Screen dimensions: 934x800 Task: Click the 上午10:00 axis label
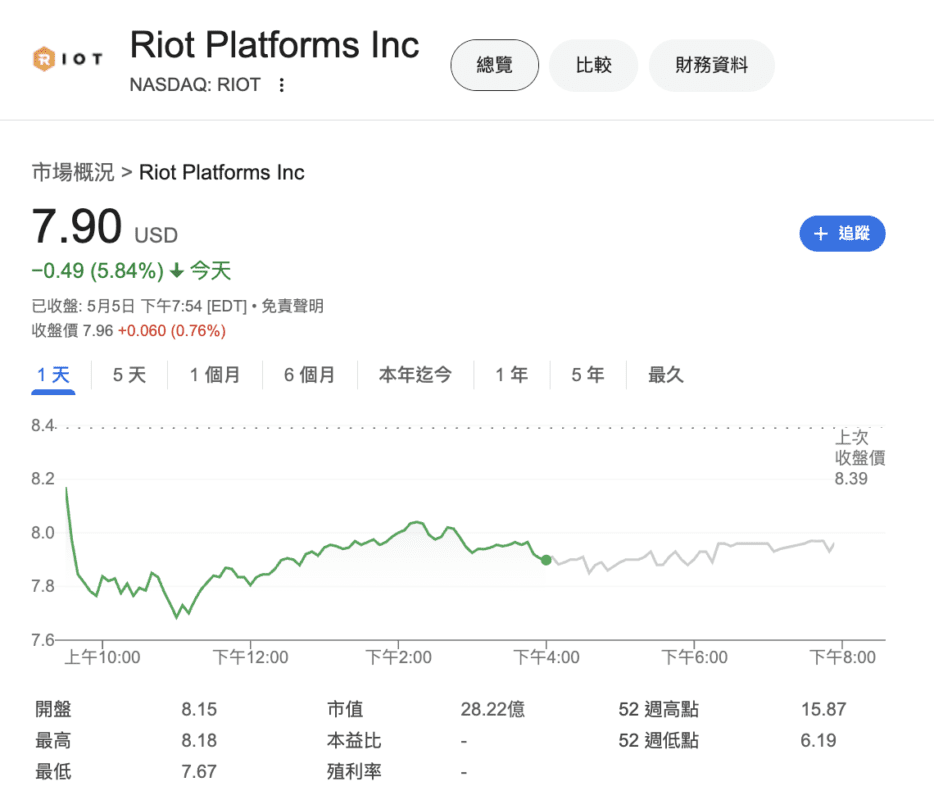point(102,657)
